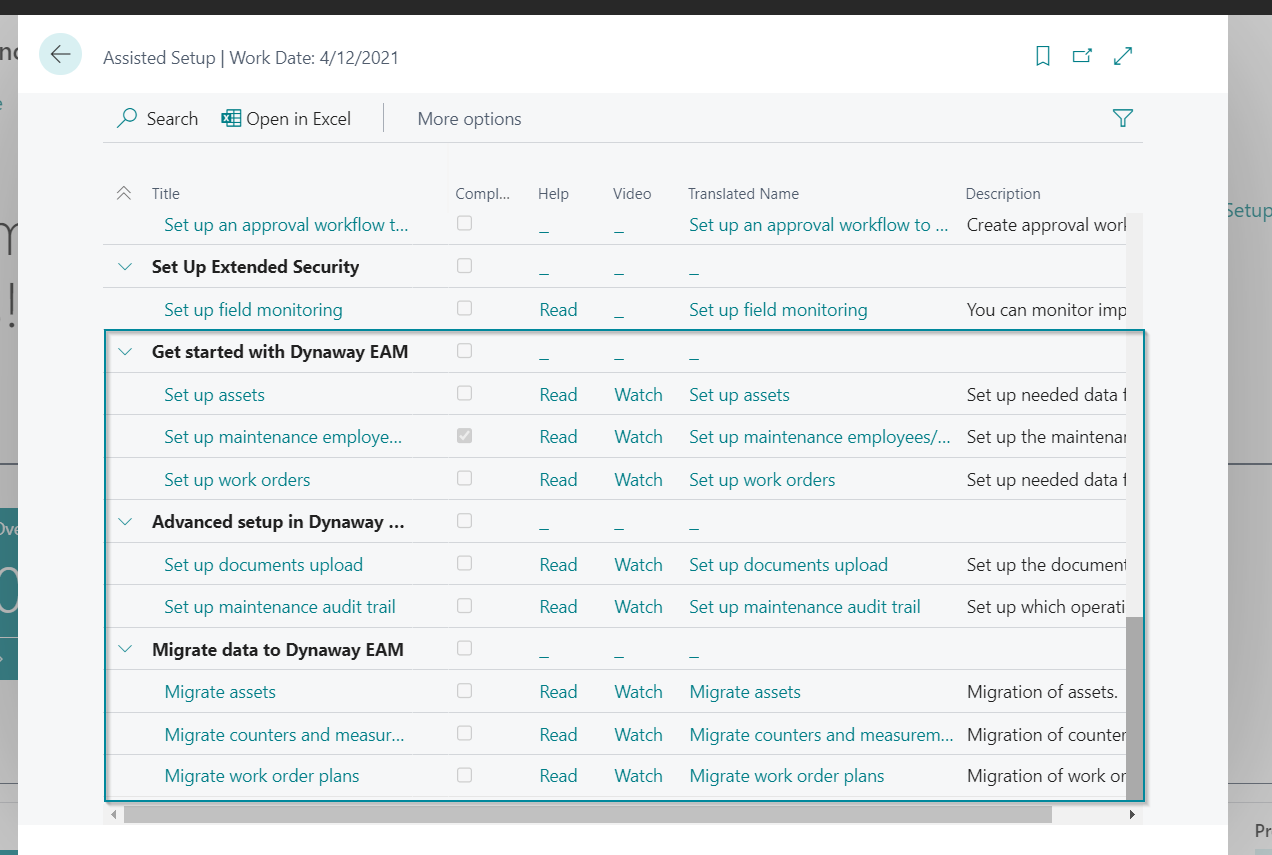Open Set up documents upload title link
Image resolution: width=1272 pixels, height=855 pixels.
click(x=263, y=565)
